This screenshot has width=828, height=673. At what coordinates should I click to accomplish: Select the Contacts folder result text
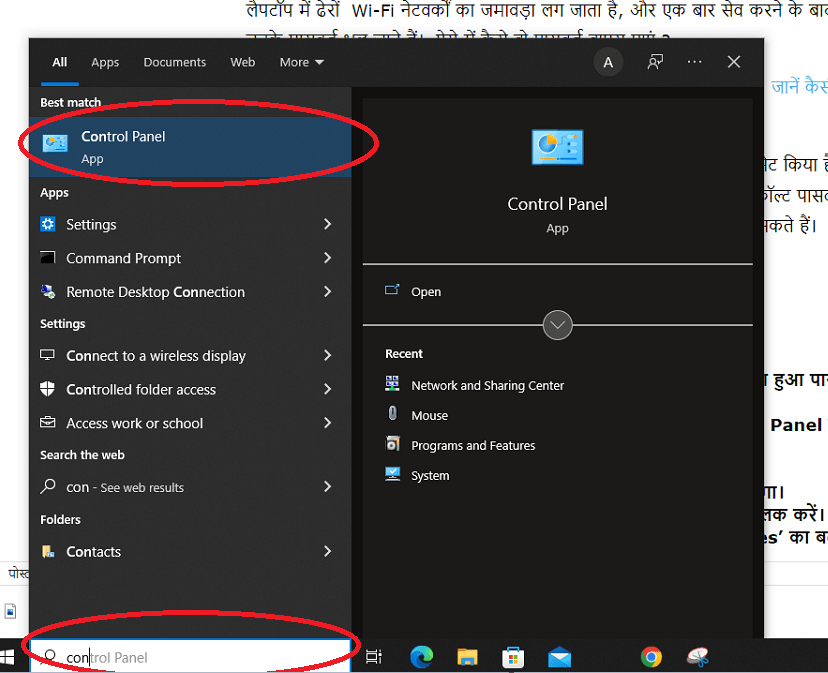[93, 552]
